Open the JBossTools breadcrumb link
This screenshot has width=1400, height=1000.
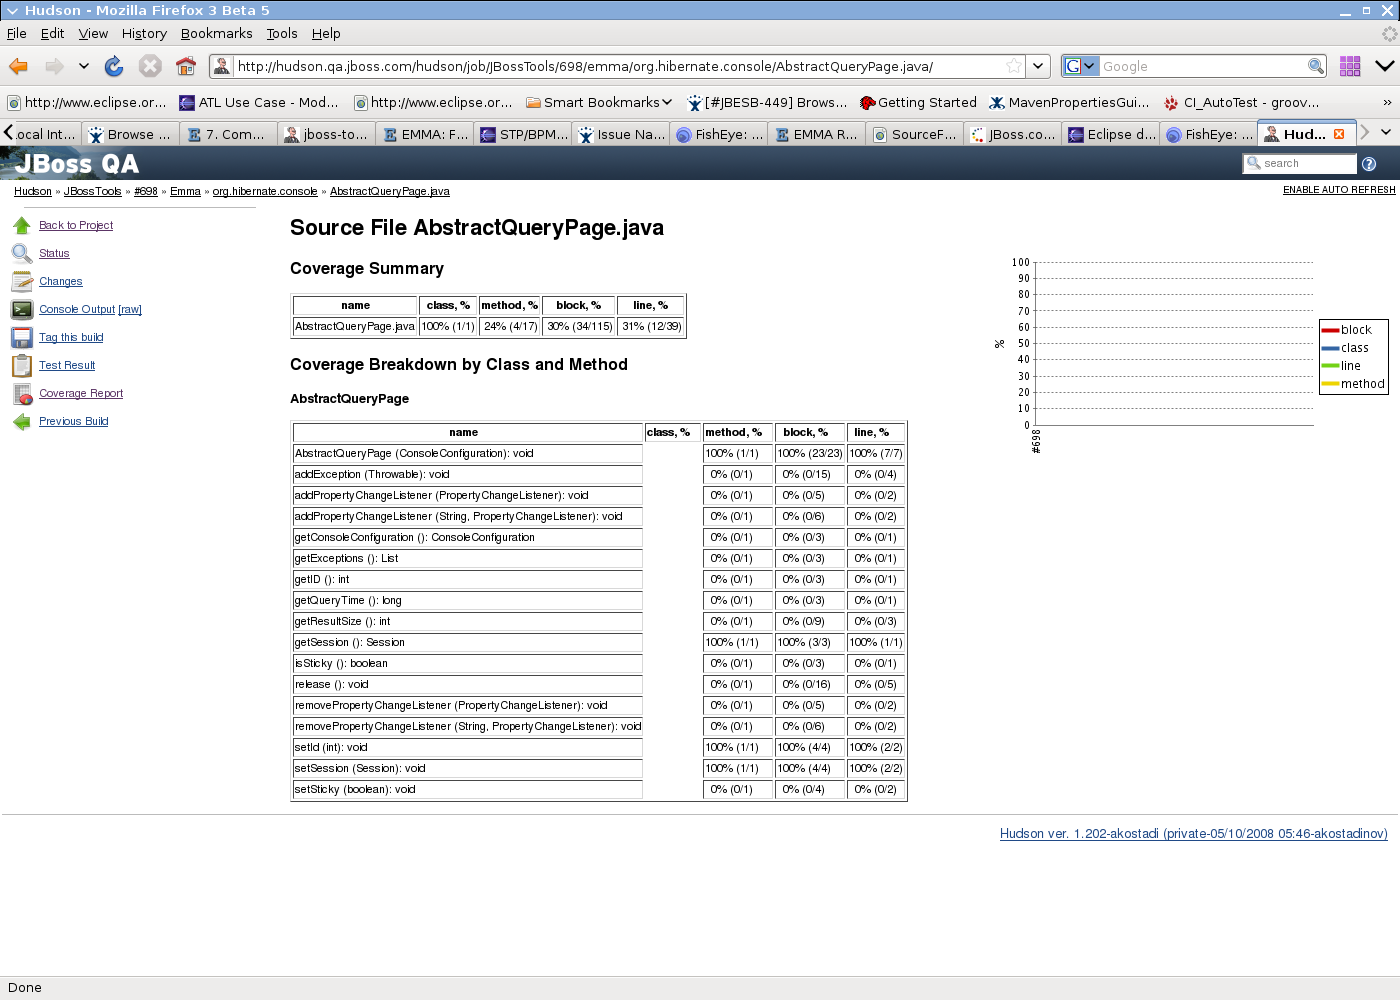[93, 191]
